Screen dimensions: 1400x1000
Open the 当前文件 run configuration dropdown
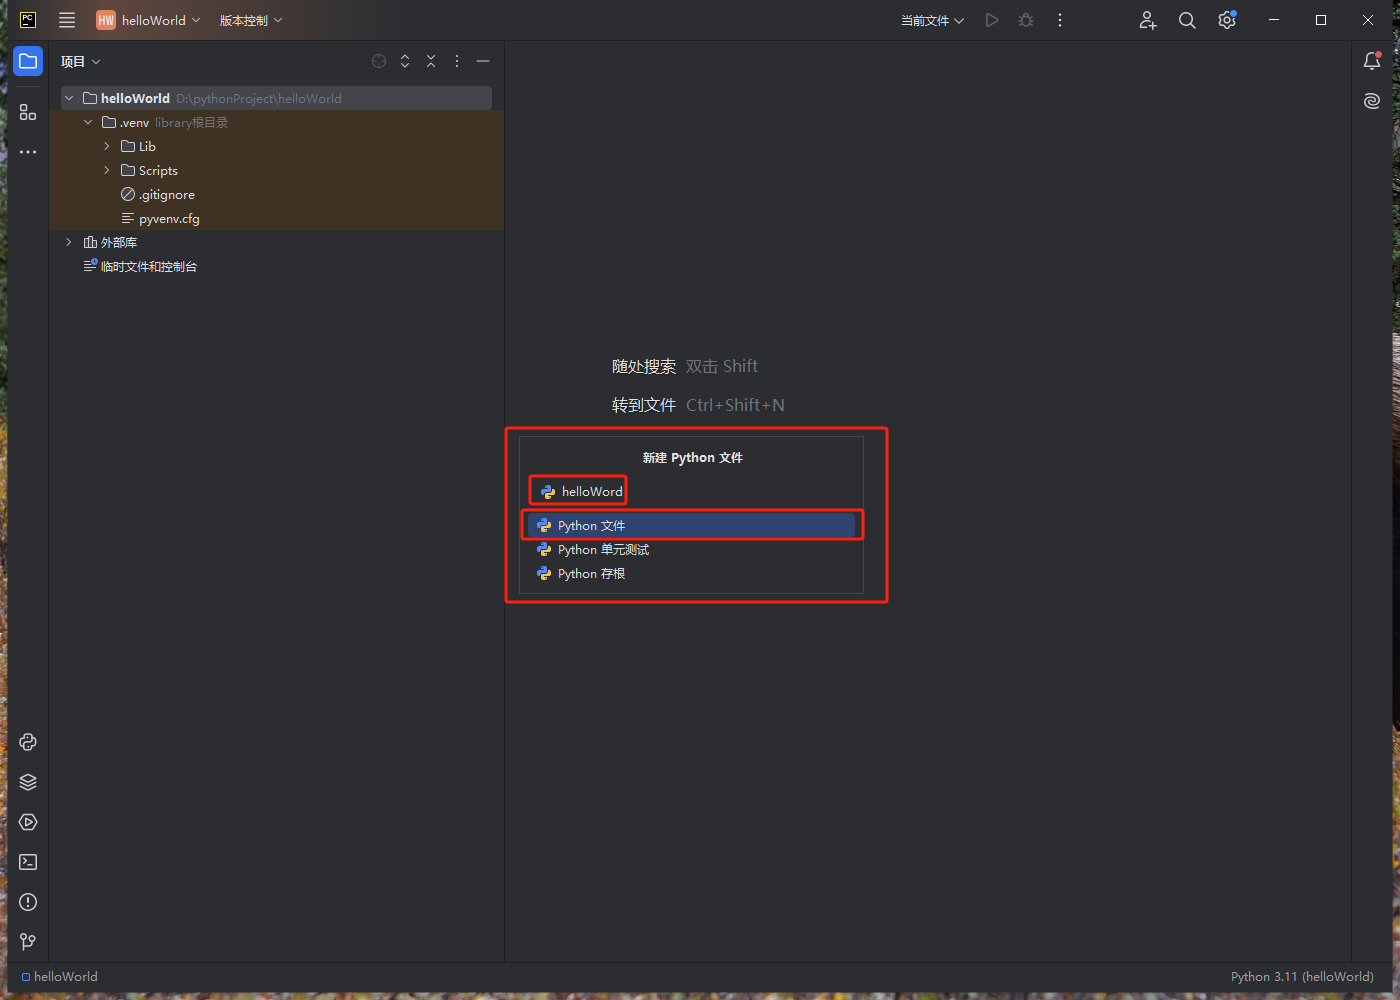tap(932, 20)
